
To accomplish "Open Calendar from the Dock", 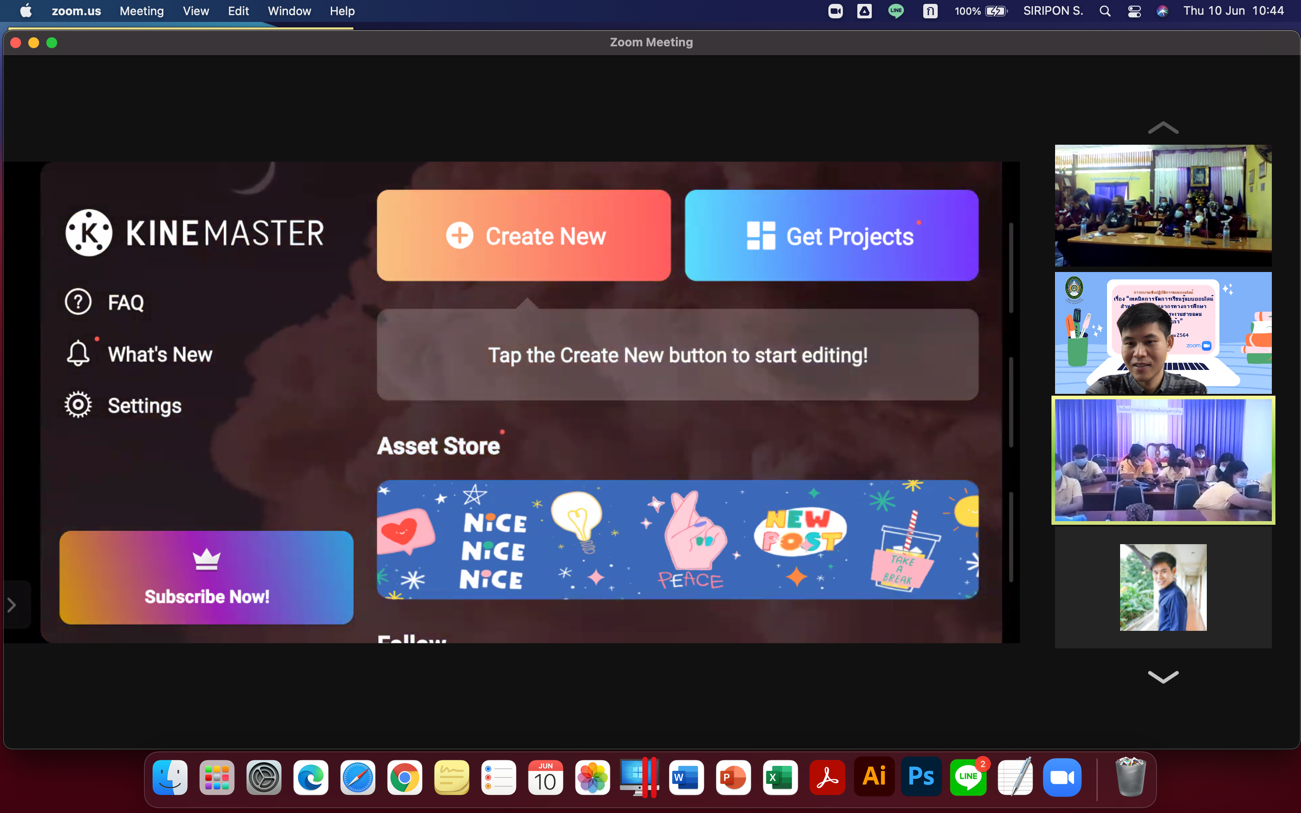I will (546, 778).
